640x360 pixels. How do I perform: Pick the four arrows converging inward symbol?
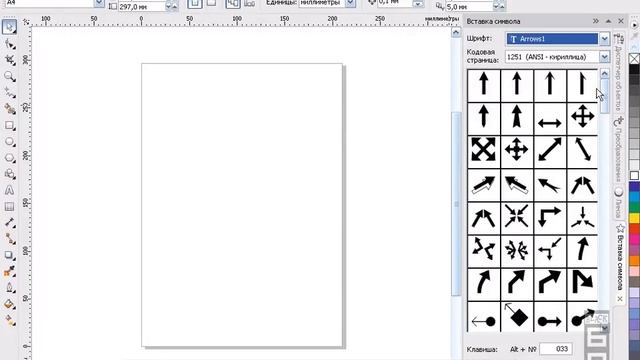pyautogui.click(x=516, y=216)
